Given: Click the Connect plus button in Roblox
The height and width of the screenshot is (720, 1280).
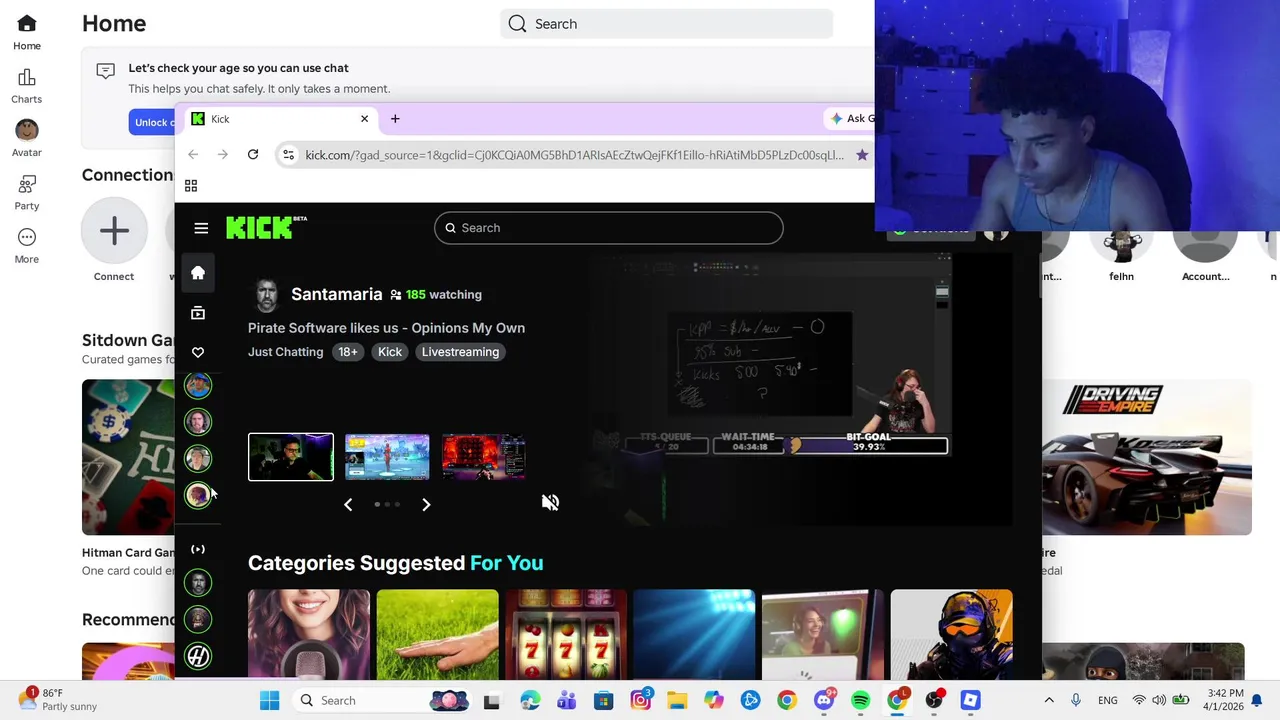Looking at the screenshot, I should pyautogui.click(x=114, y=231).
